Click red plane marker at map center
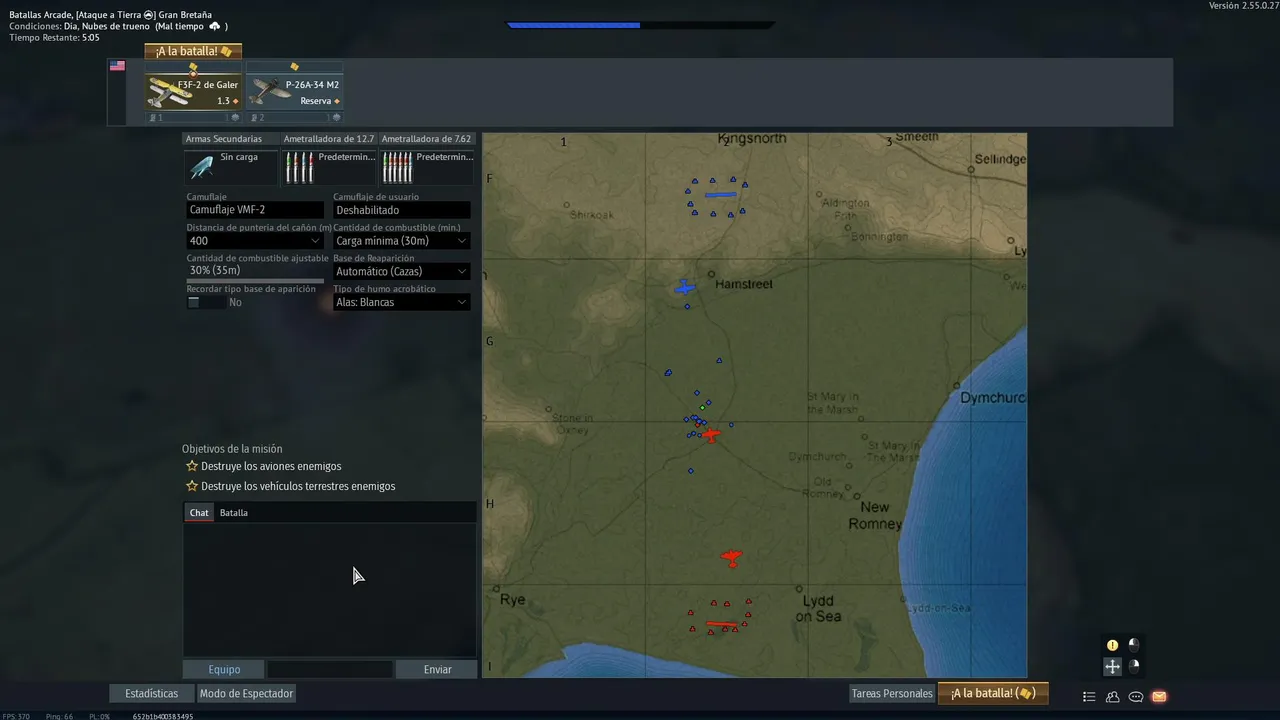1280x720 pixels. point(710,434)
